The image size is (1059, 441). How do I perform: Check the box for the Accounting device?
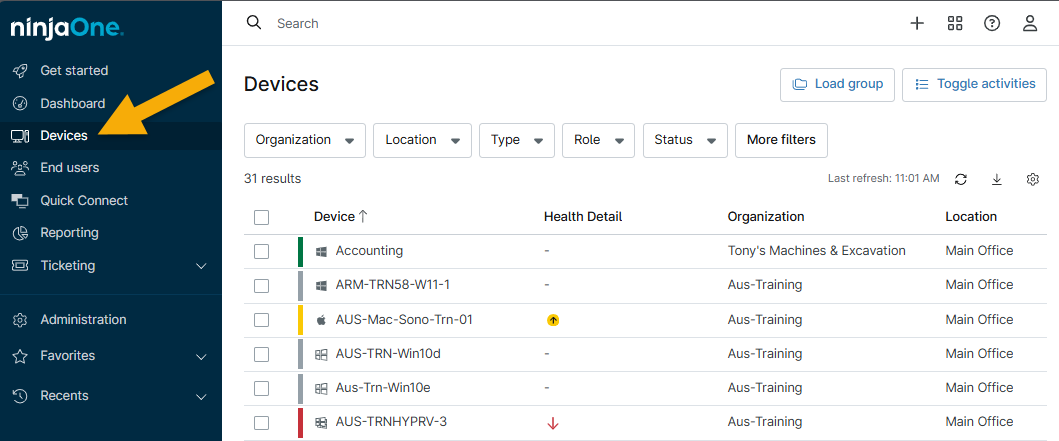(262, 251)
